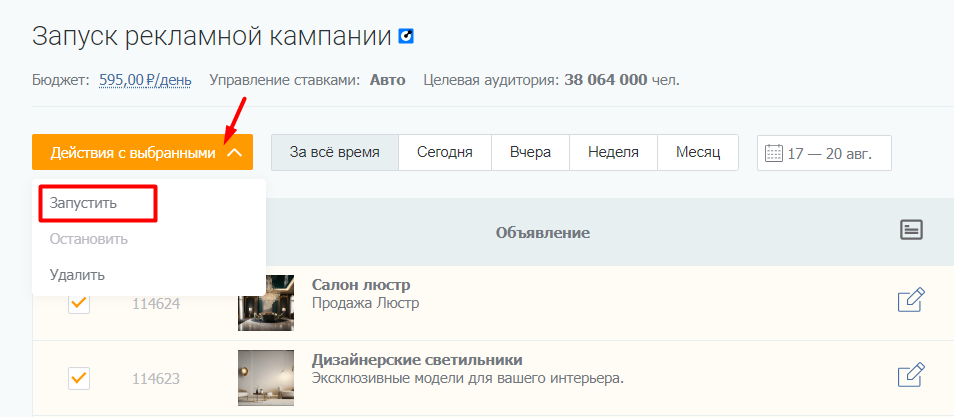Show statistics for Месяц

[697, 153]
